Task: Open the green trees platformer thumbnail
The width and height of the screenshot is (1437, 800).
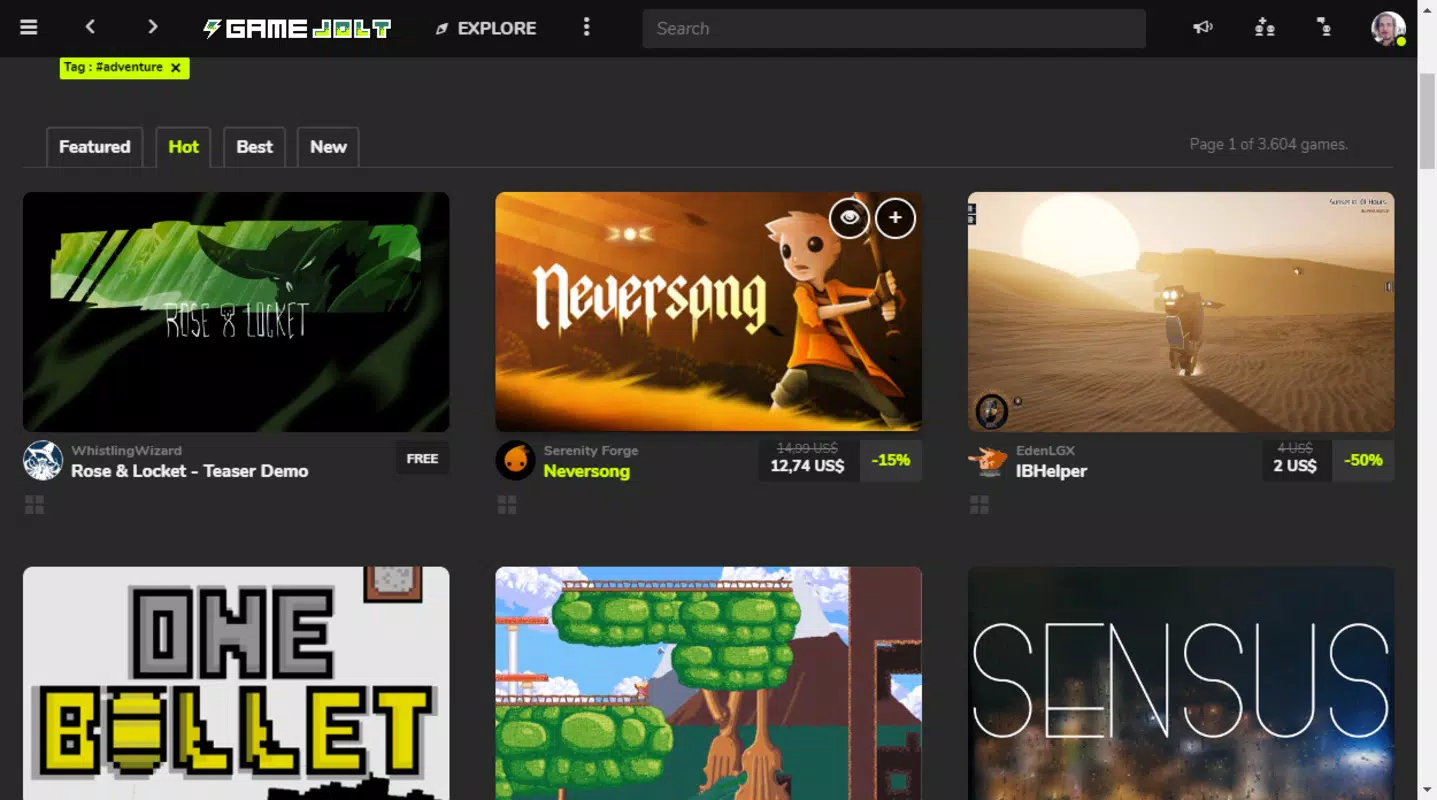Action: coord(708,684)
